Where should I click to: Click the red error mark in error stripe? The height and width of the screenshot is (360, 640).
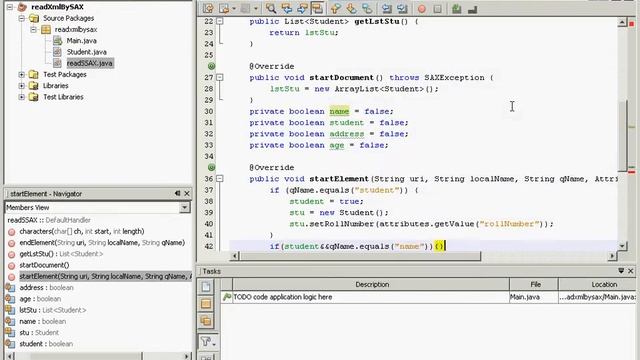[632, 172]
